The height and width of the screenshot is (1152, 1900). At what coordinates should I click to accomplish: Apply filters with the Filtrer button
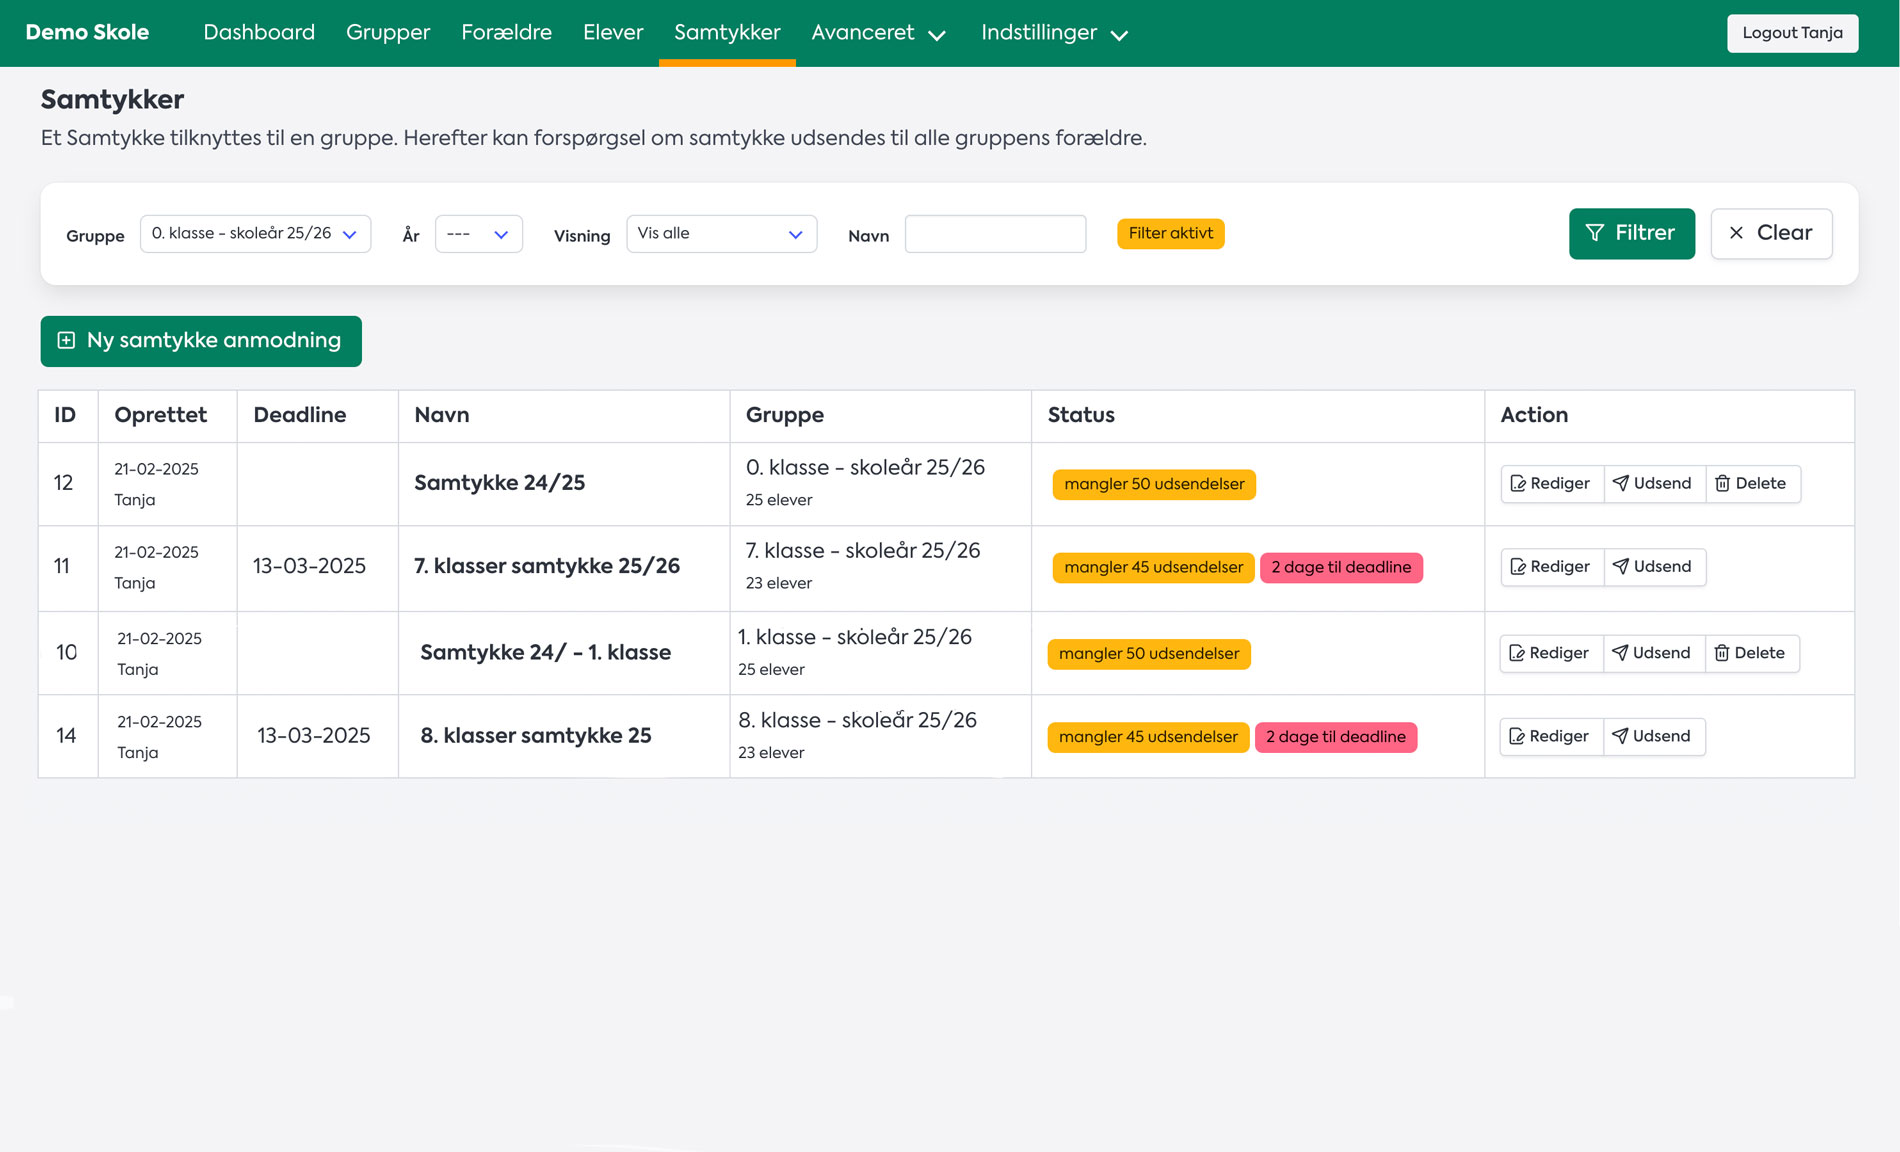tap(1631, 233)
